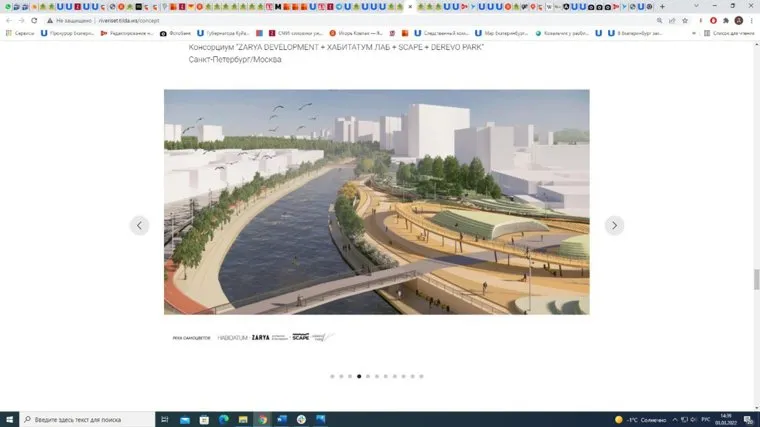
Task: Click the river park concept rendering image
Action: pos(376,202)
